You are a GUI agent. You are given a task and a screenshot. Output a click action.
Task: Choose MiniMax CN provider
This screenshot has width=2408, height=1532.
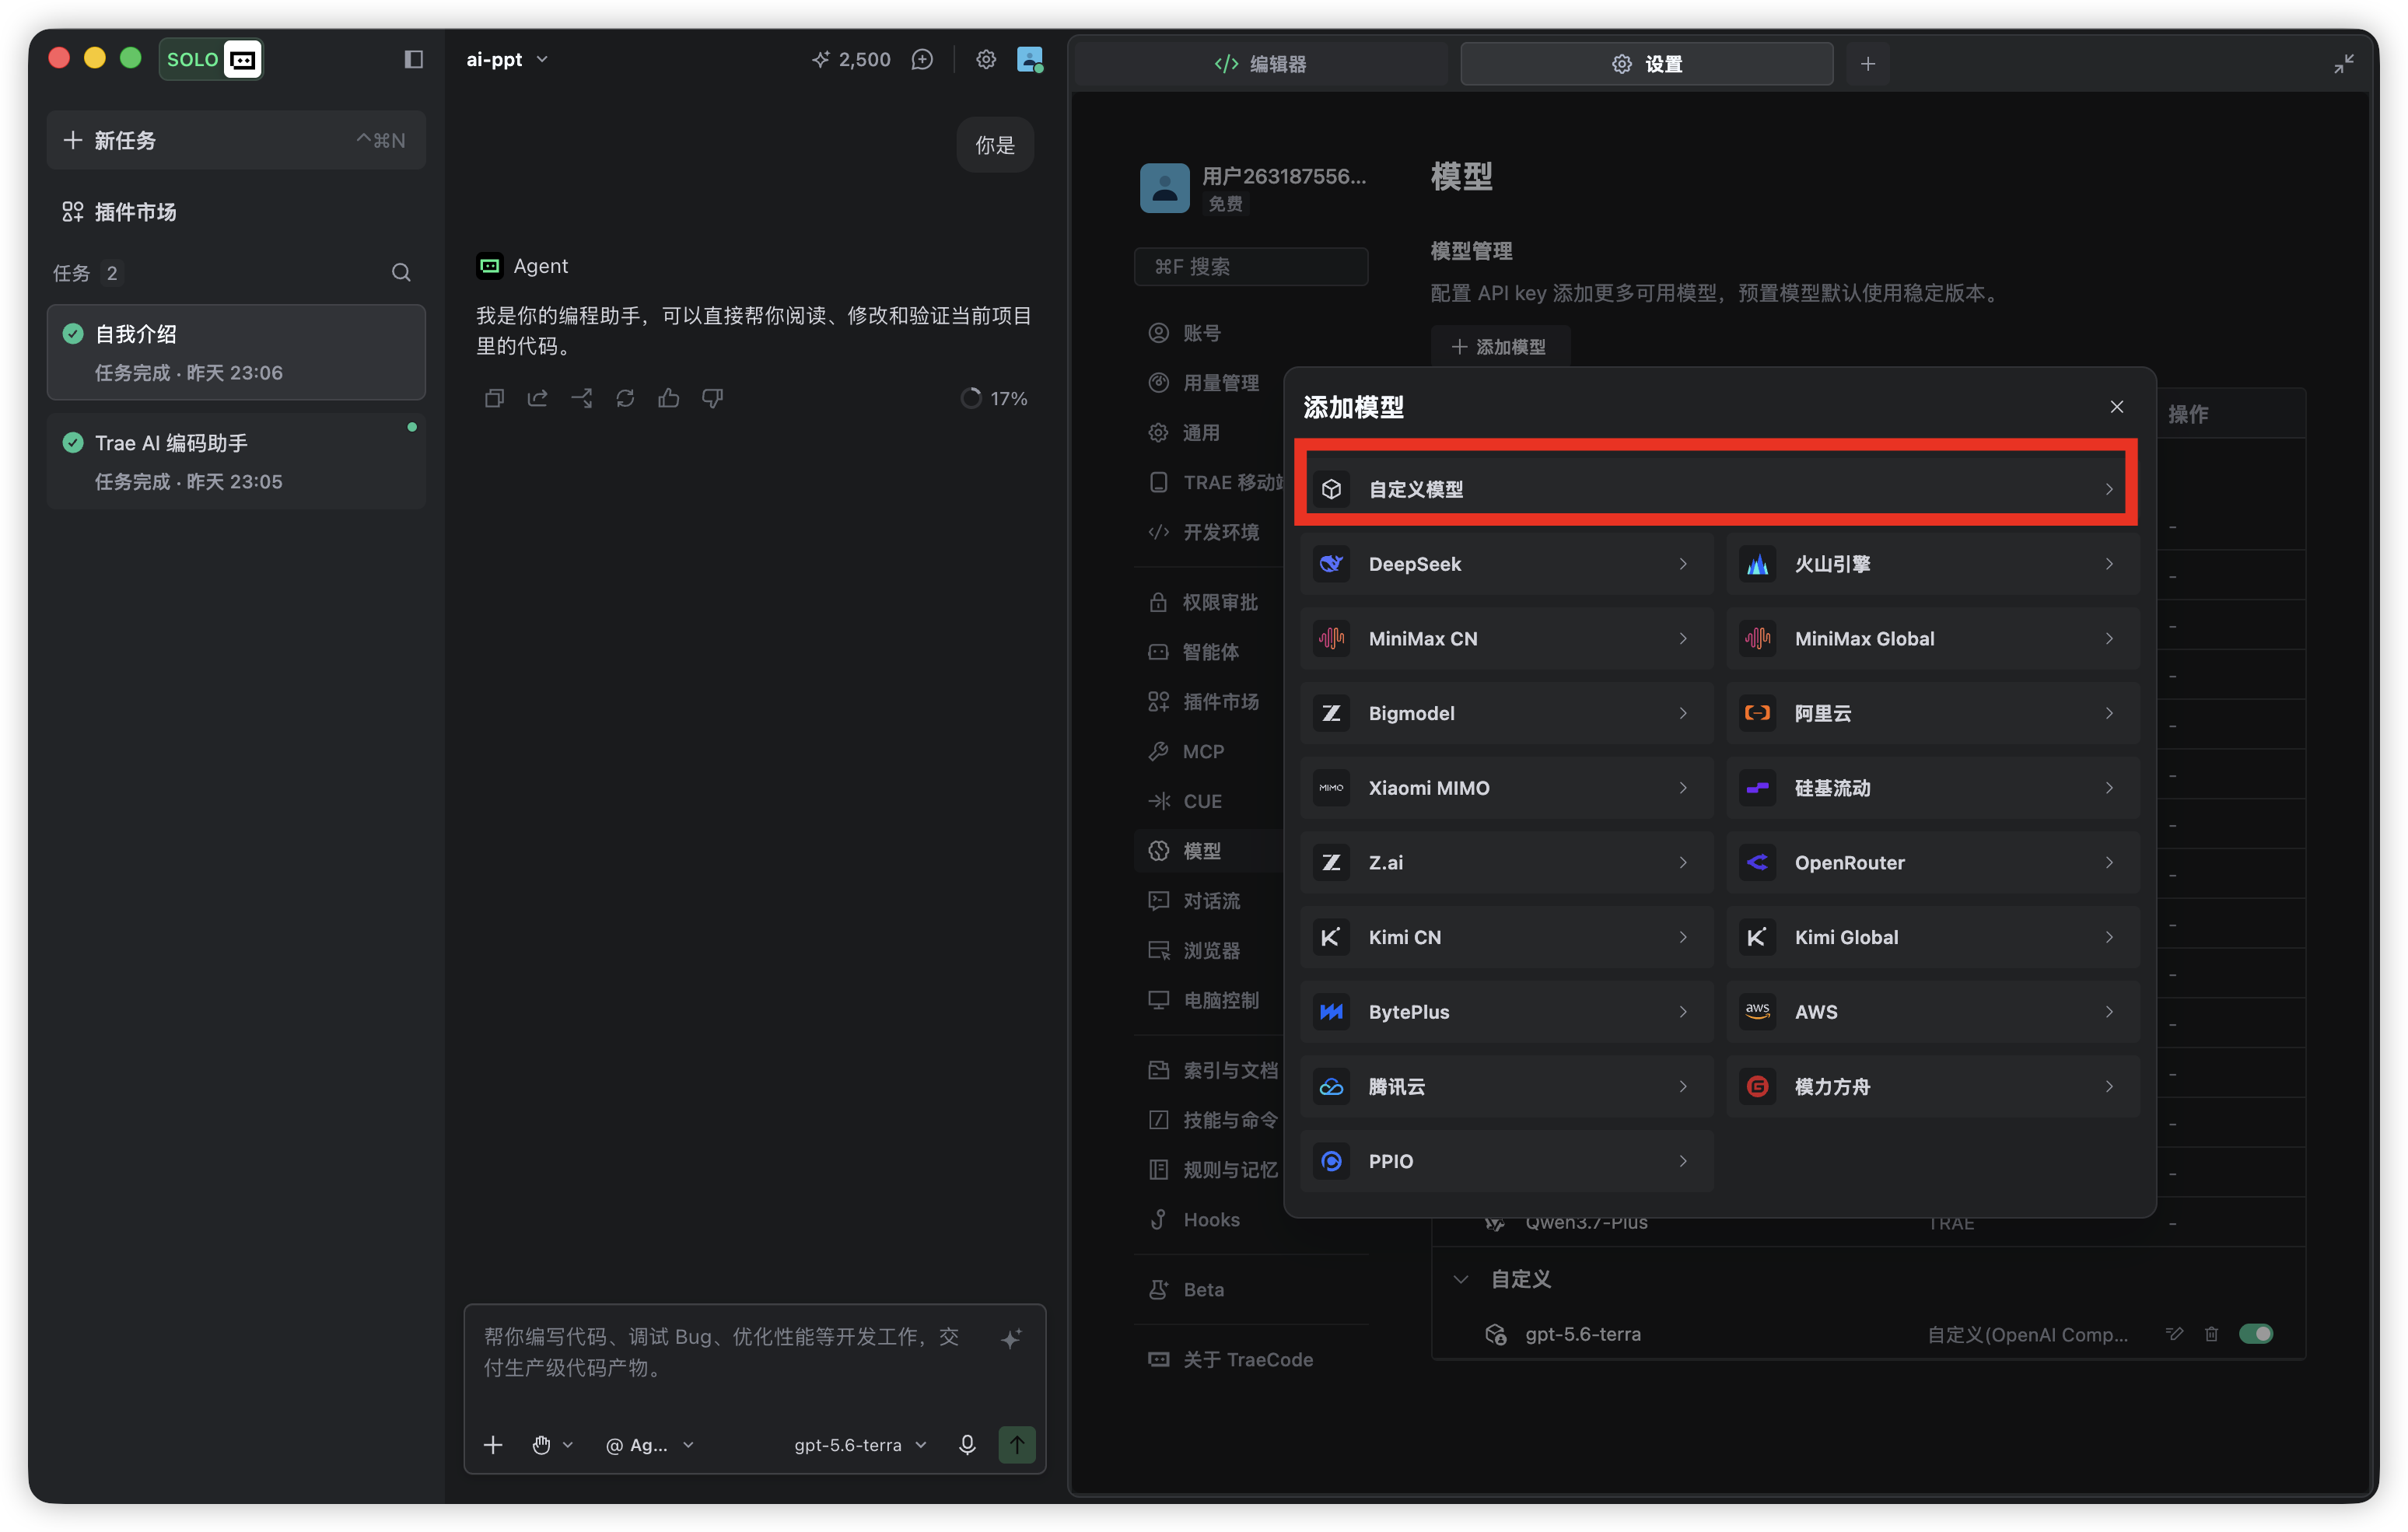[x=1506, y=638]
